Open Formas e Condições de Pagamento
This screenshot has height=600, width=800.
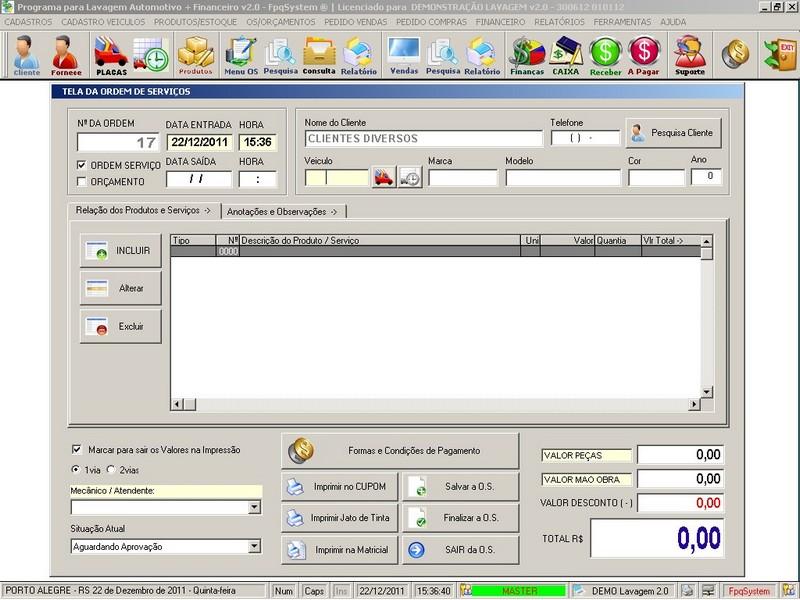[400, 451]
